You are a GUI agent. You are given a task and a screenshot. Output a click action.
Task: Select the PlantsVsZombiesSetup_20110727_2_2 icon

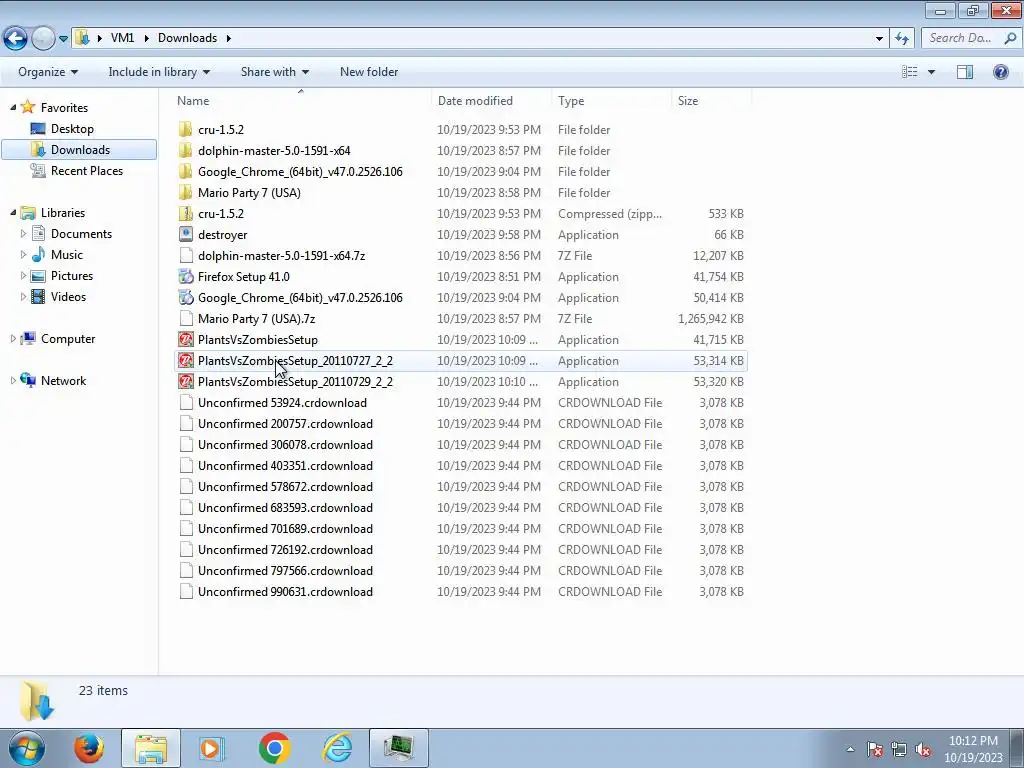pyautogui.click(x=186, y=360)
